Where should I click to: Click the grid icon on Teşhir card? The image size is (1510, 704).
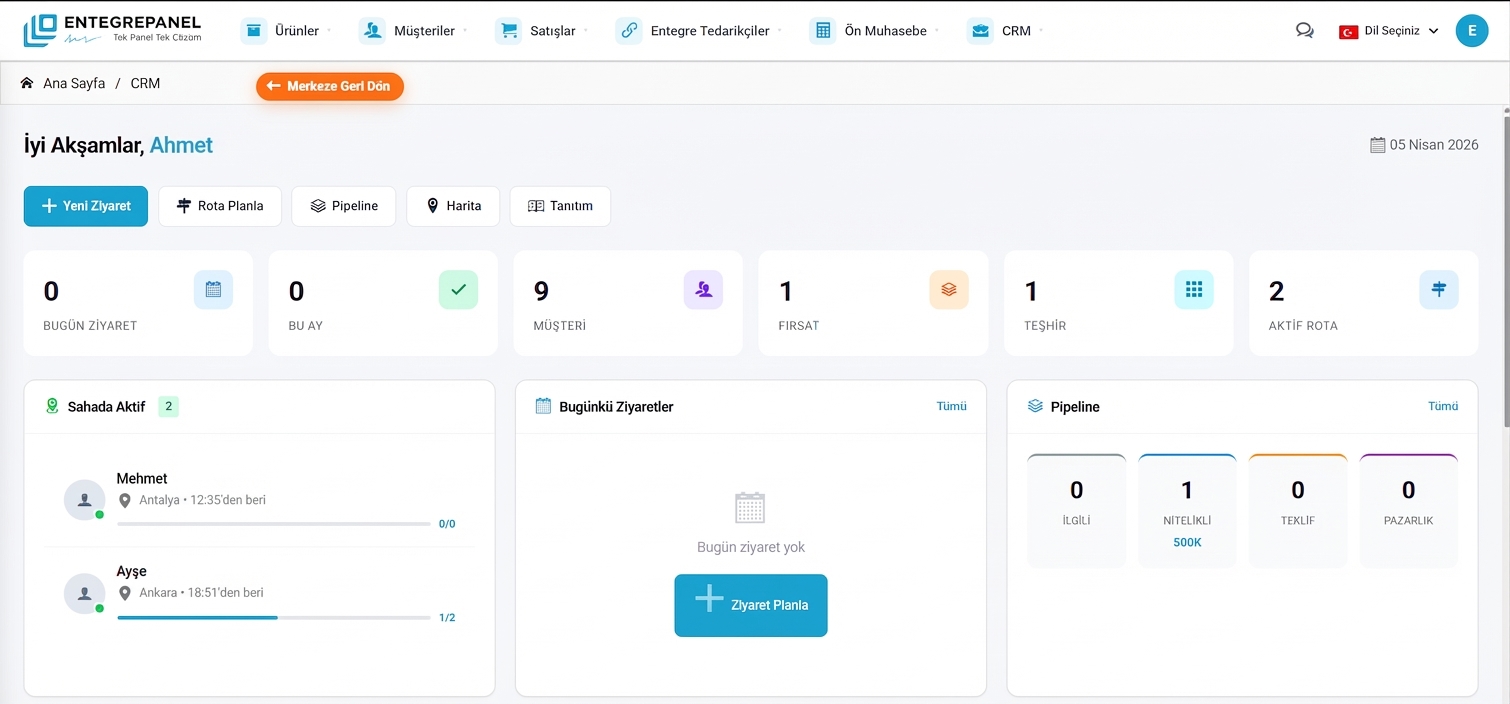tap(1193, 289)
